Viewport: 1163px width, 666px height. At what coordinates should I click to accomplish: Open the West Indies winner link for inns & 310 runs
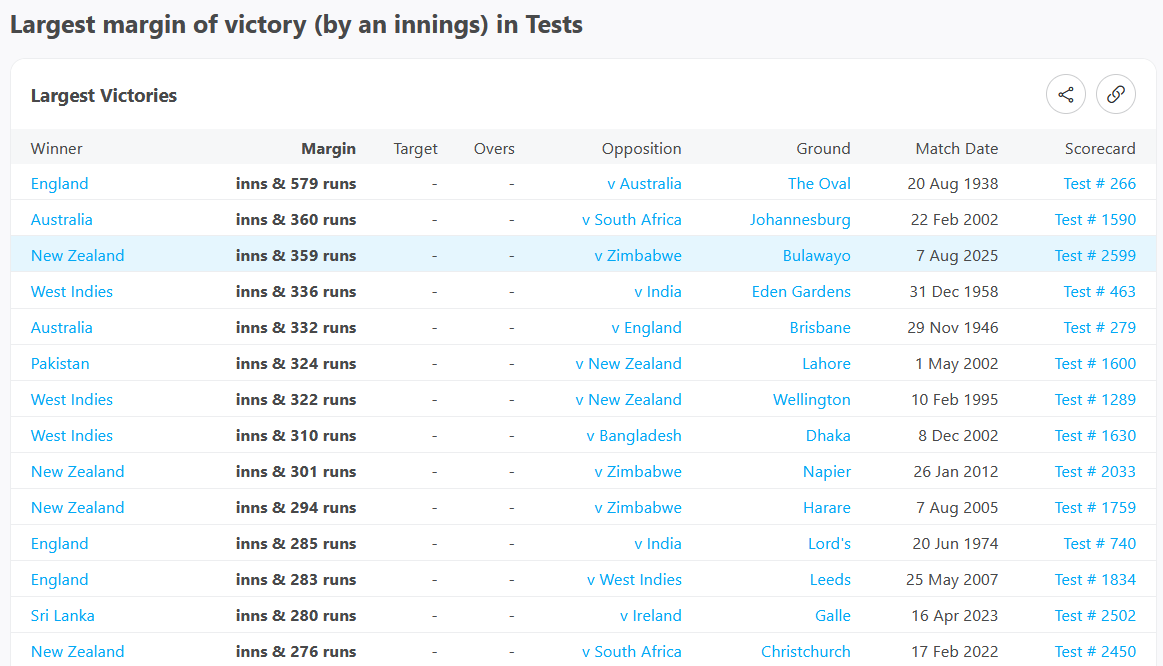pos(72,436)
